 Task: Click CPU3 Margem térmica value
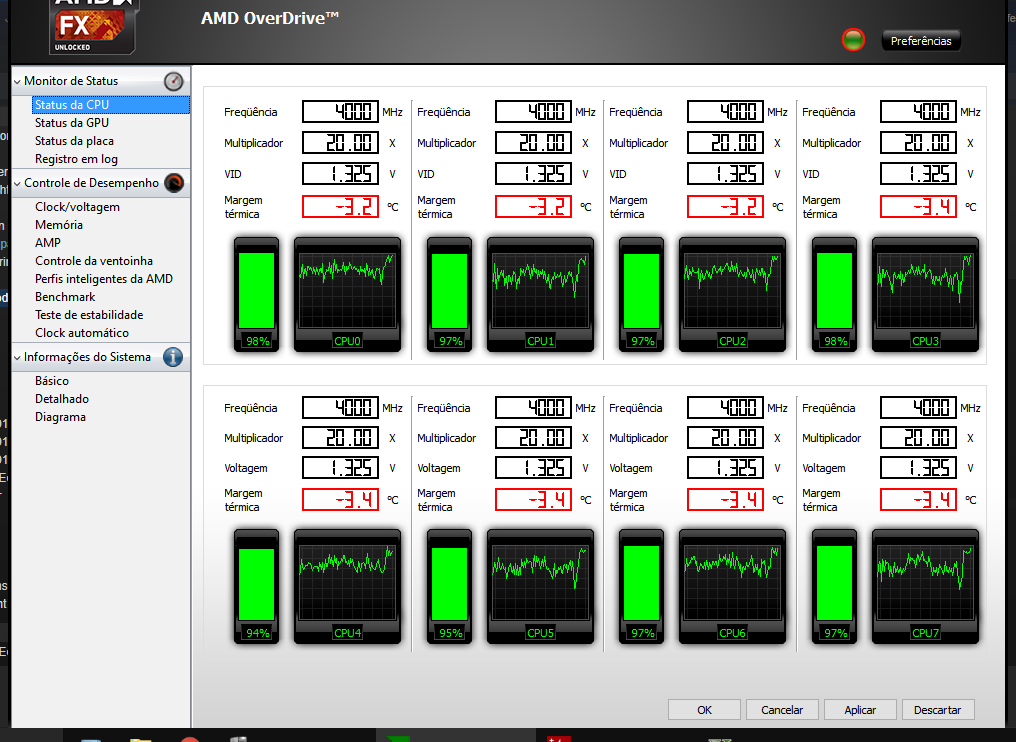click(918, 207)
